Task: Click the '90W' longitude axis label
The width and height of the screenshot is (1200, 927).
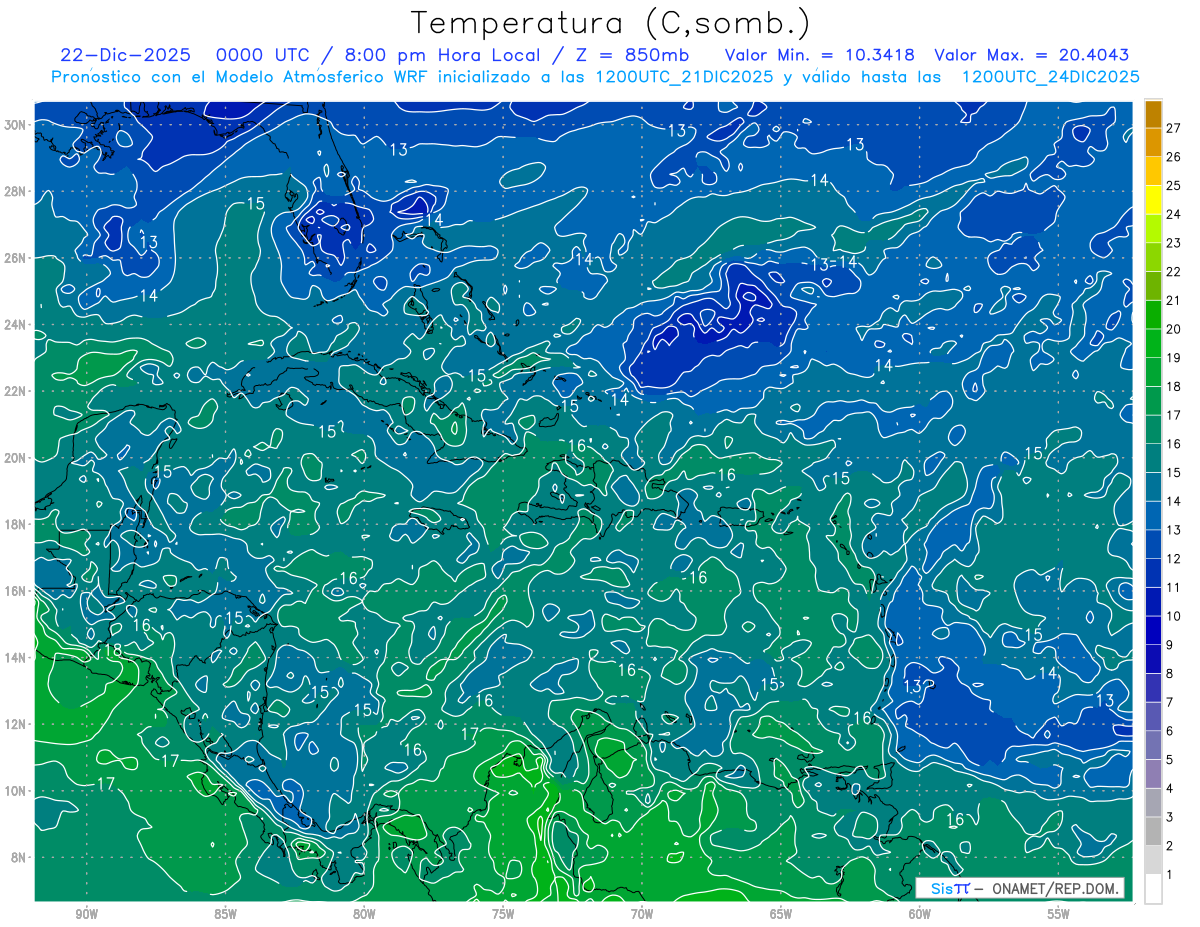Action: (x=86, y=914)
